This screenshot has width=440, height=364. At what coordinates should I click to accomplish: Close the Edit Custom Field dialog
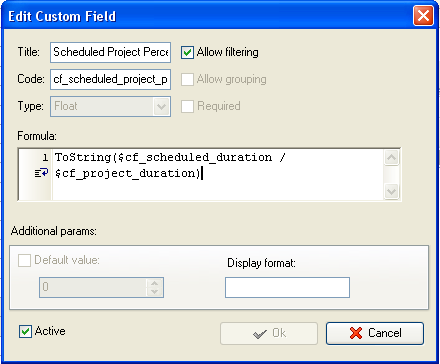coord(423,16)
